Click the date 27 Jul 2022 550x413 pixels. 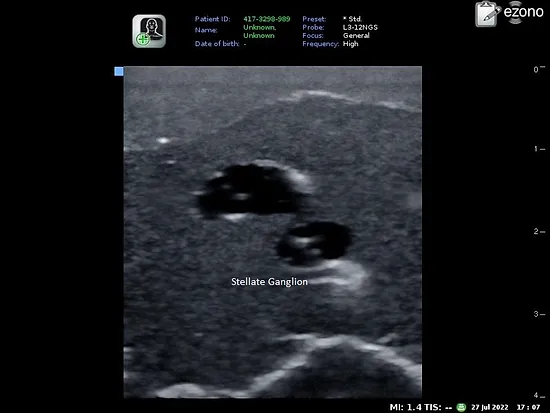pyautogui.click(x=490, y=407)
